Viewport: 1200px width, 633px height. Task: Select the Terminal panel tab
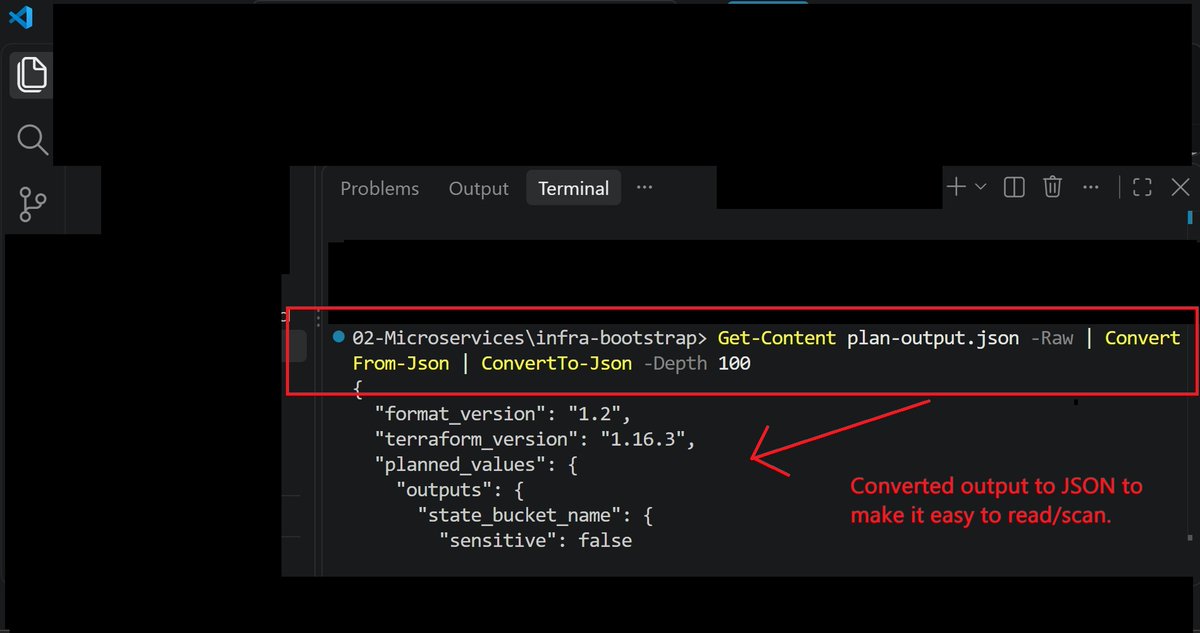573,188
